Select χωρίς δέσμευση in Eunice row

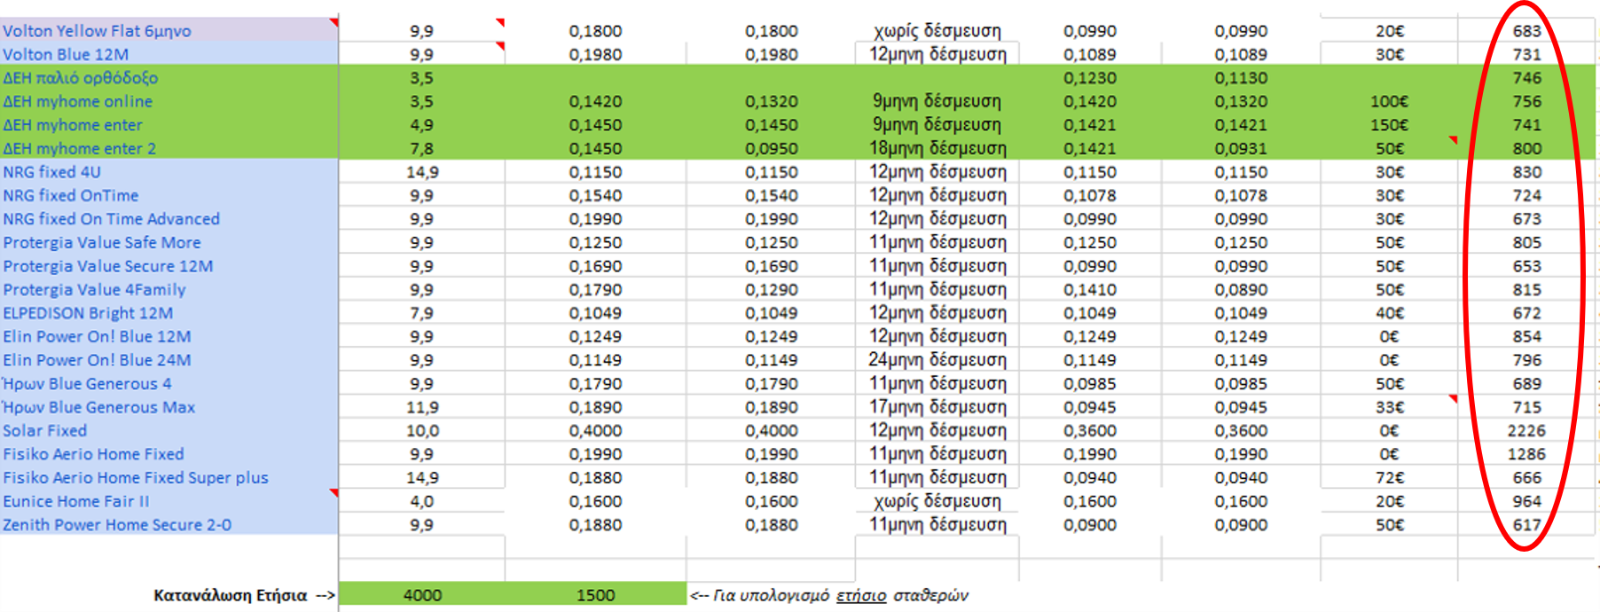937,501
